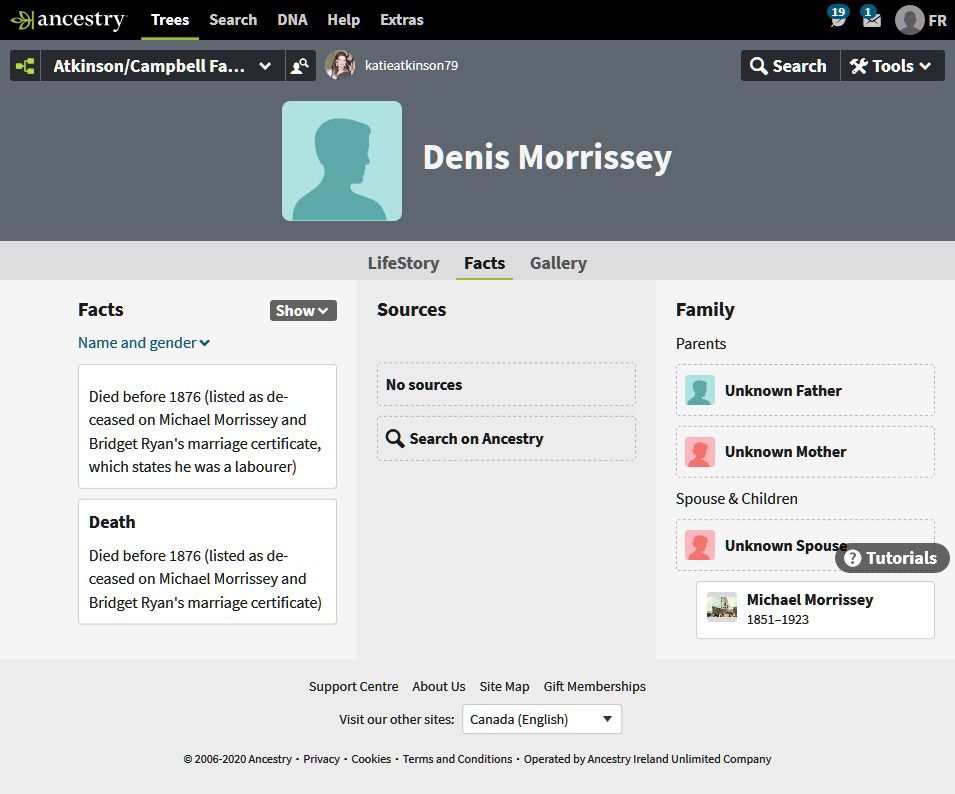Open the Trees menu
Image resolution: width=955 pixels, height=794 pixels.
(170, 20)
